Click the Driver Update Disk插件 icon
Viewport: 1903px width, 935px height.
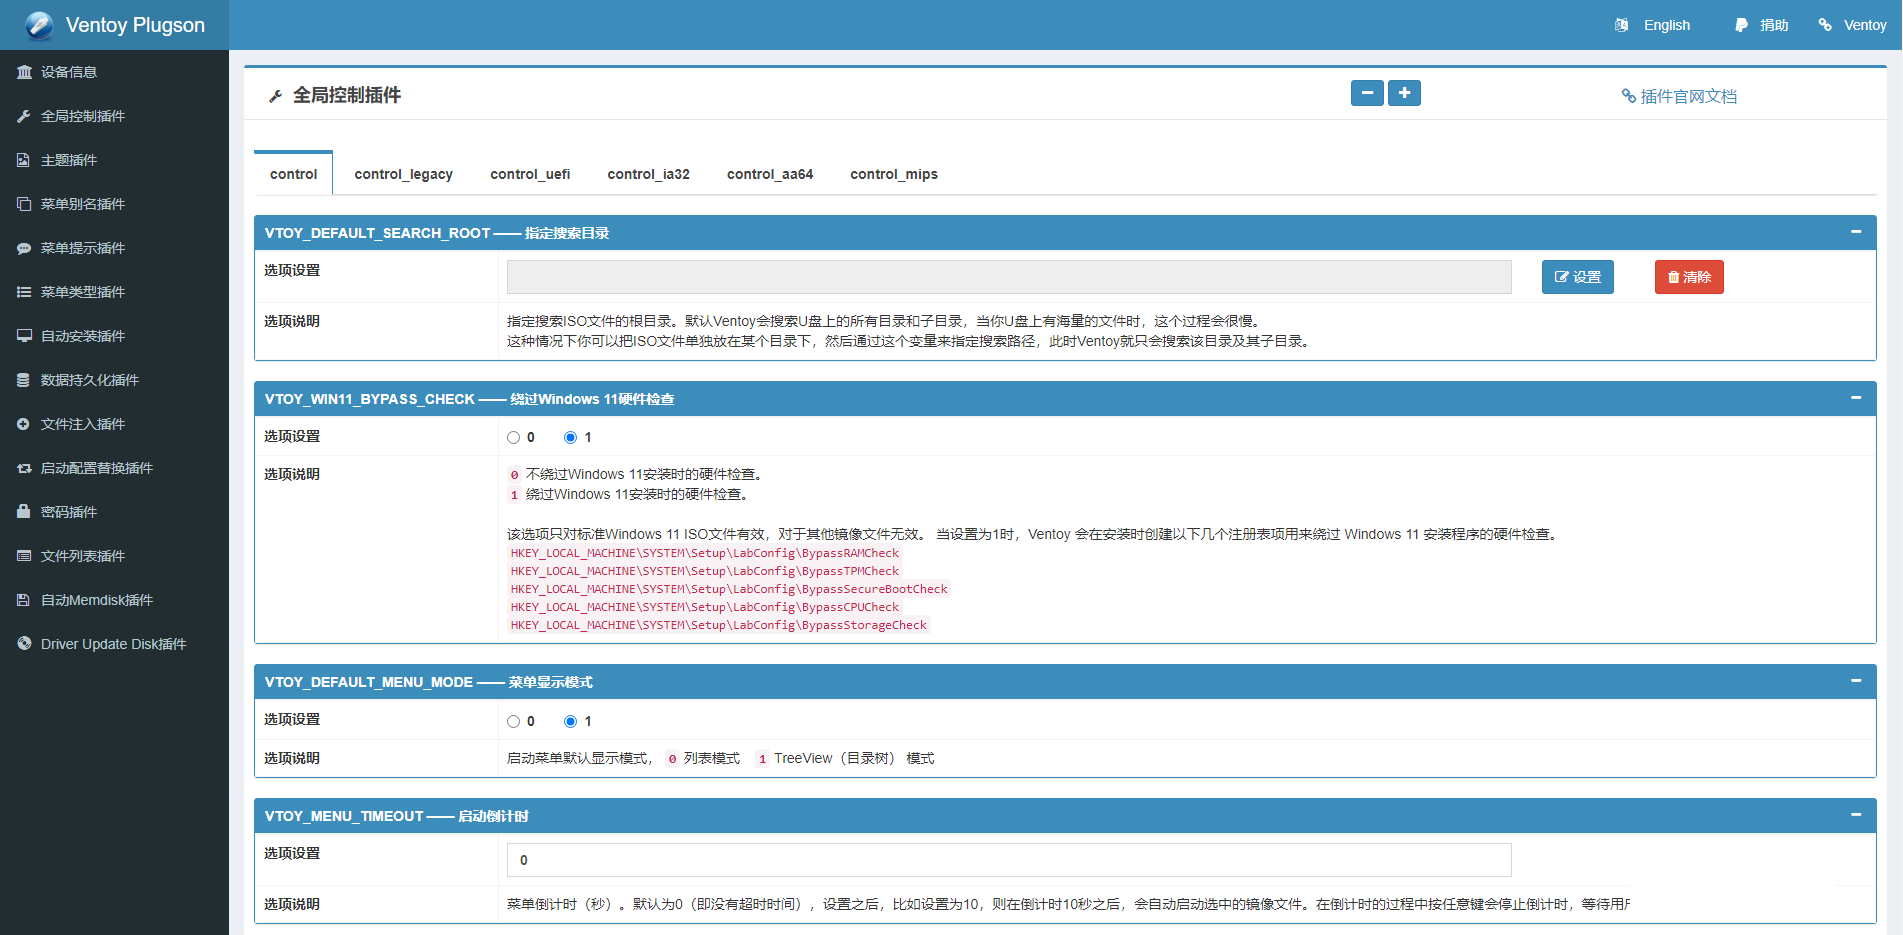click(x=24, y=644)
